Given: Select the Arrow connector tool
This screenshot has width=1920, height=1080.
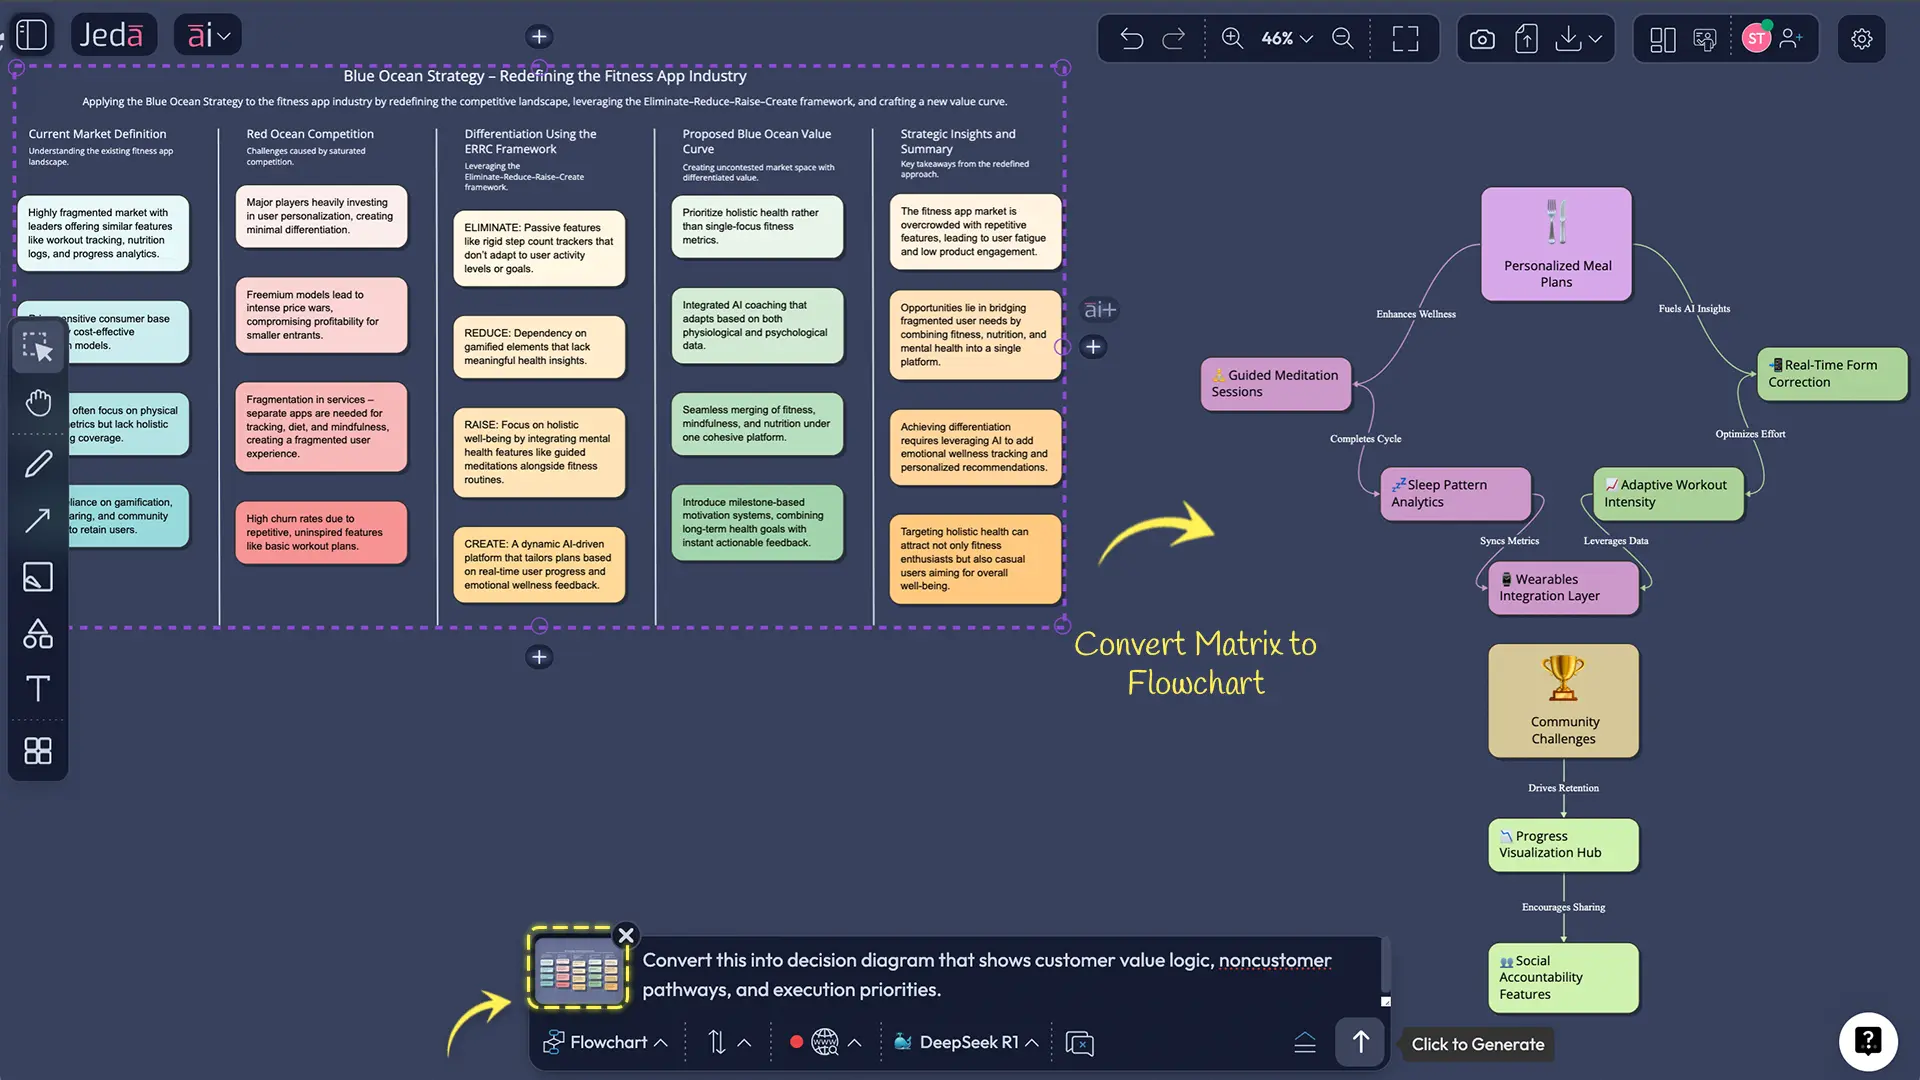Looking at the screenshot, I should 37,520.
